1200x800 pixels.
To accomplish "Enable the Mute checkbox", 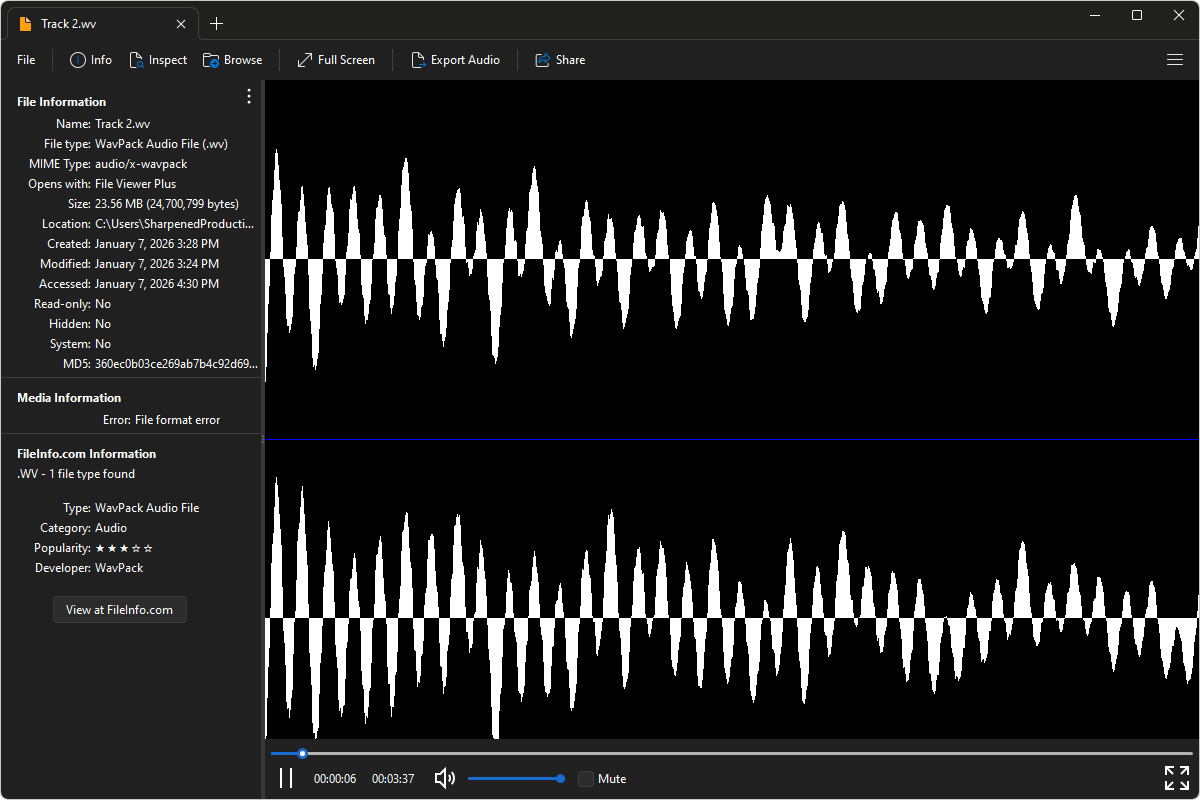I will (x=586, y=779).
